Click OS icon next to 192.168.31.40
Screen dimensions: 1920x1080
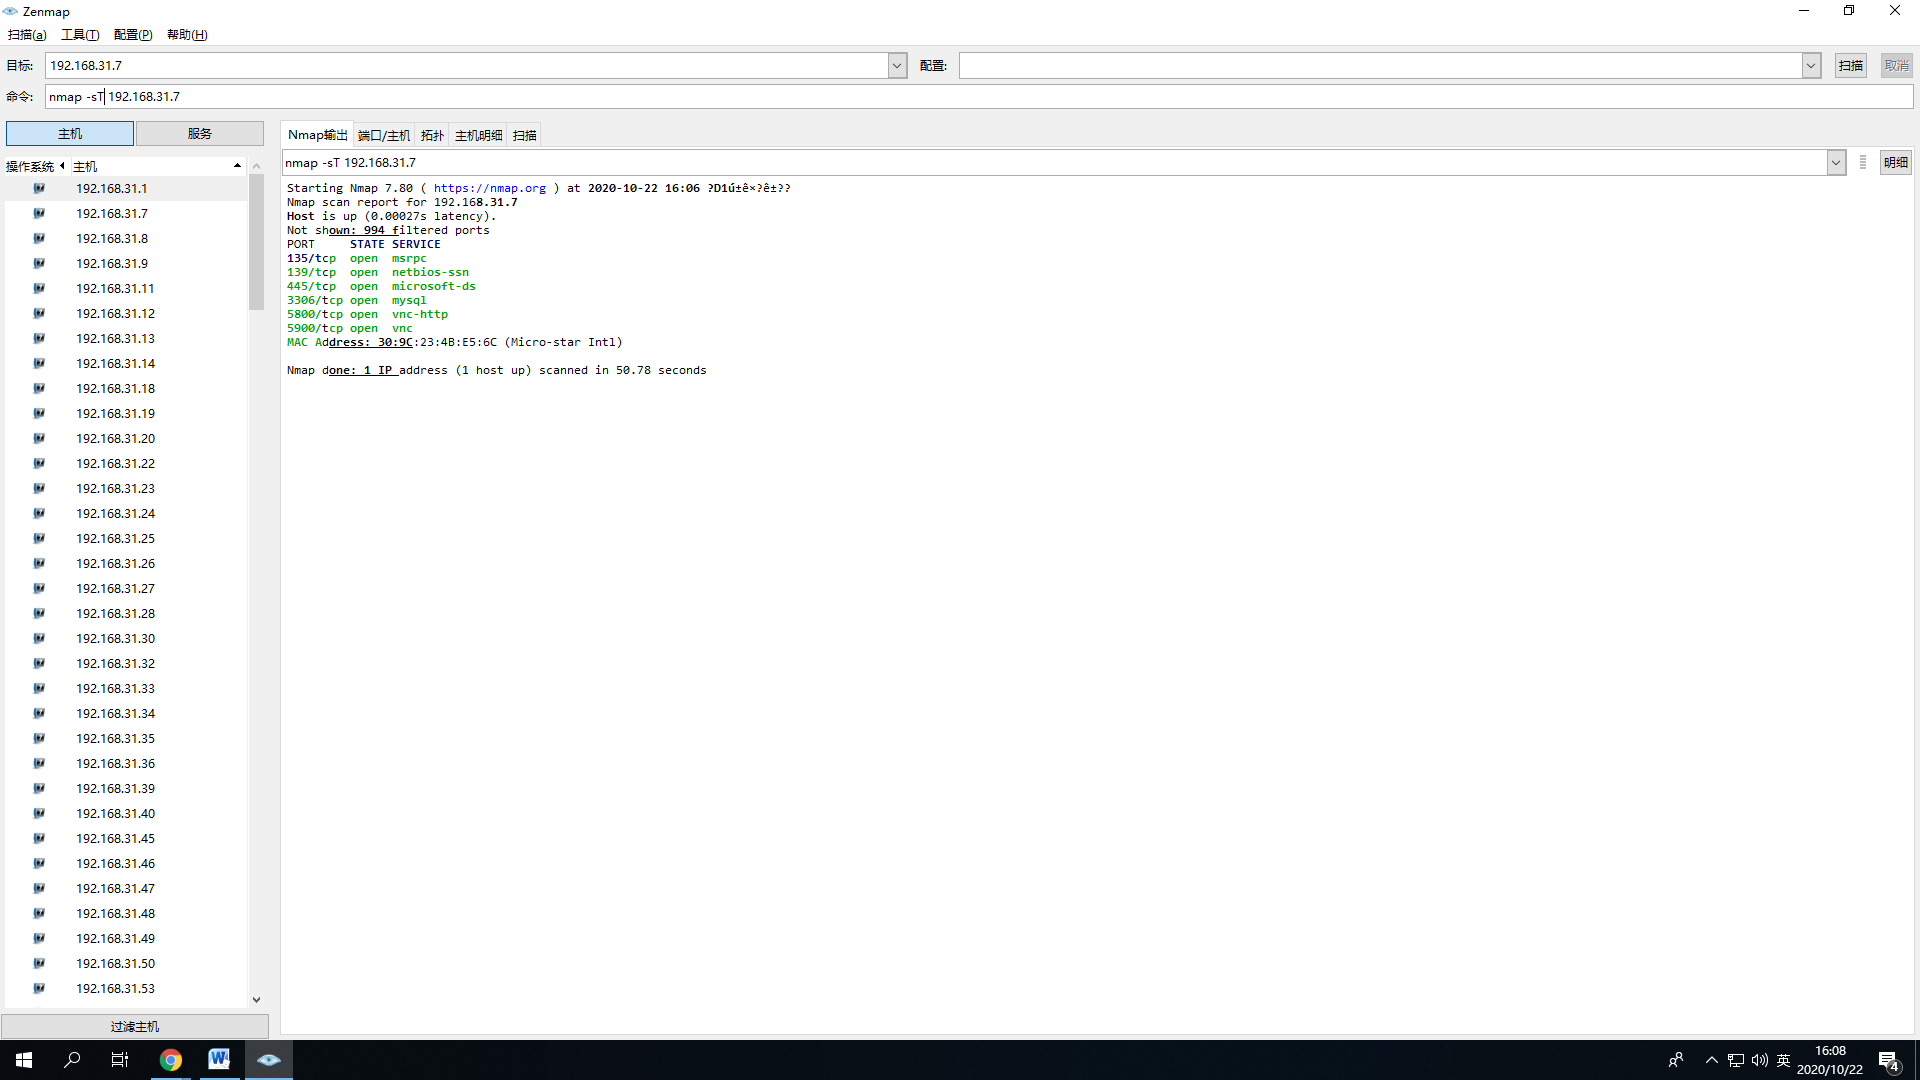click(x=39, y=813)
